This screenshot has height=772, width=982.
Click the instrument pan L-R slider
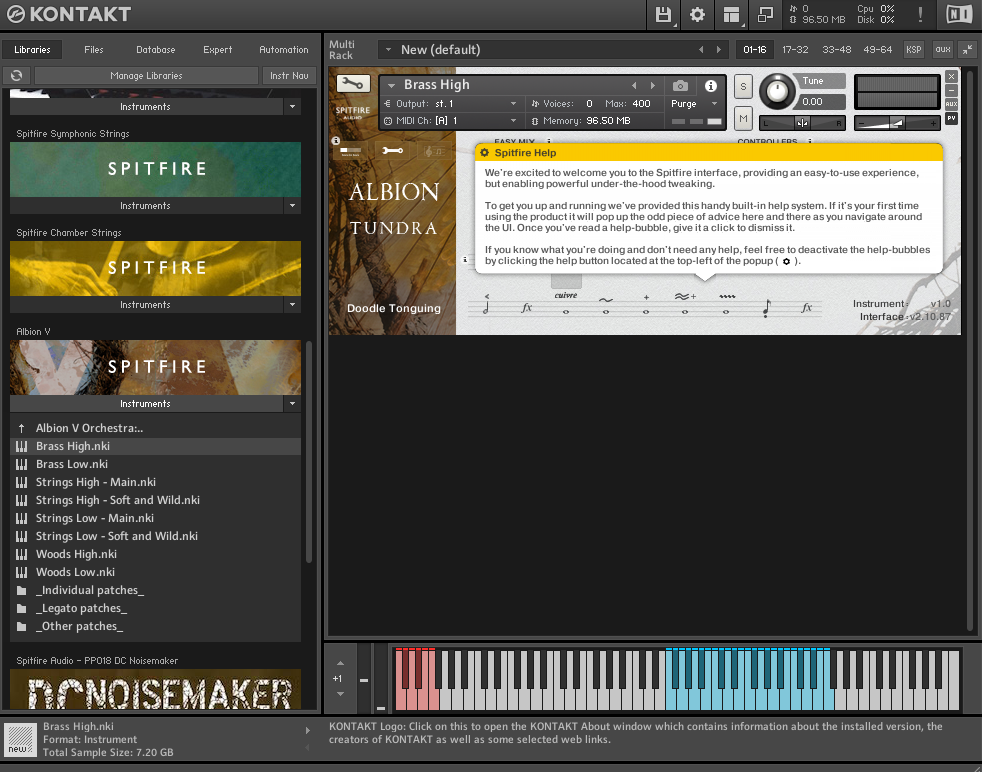[x=802, y=123]
